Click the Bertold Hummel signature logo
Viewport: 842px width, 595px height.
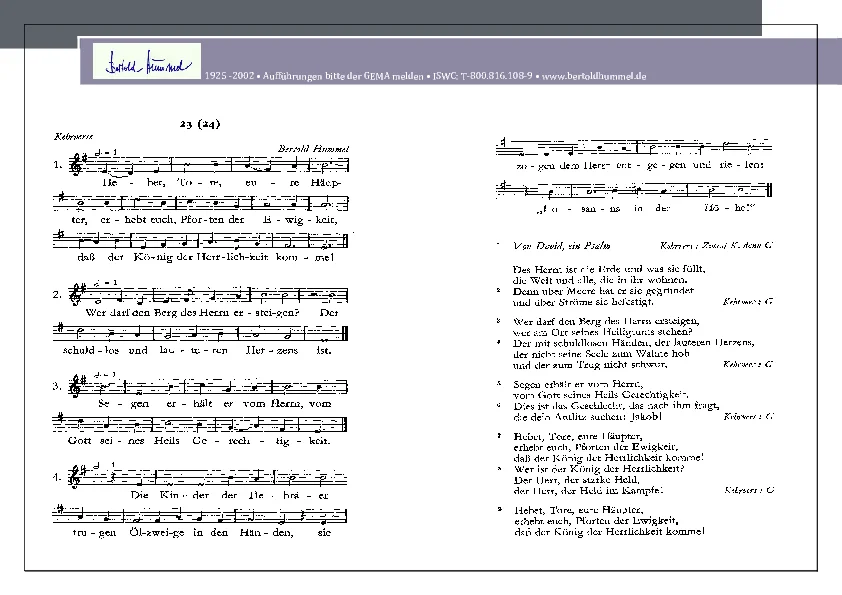point(147,61)
